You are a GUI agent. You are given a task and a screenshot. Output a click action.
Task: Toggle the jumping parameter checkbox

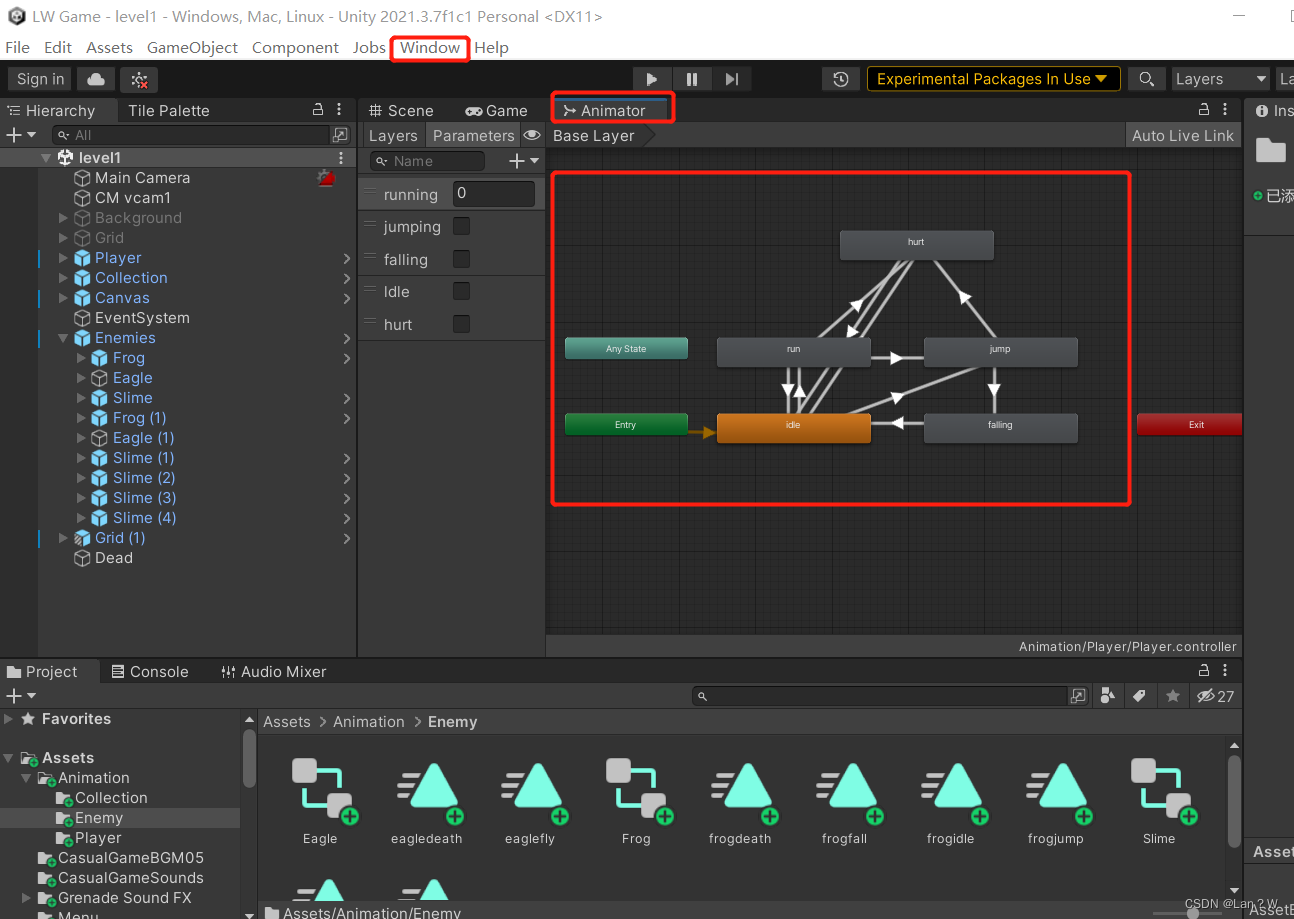coord(461,226)
